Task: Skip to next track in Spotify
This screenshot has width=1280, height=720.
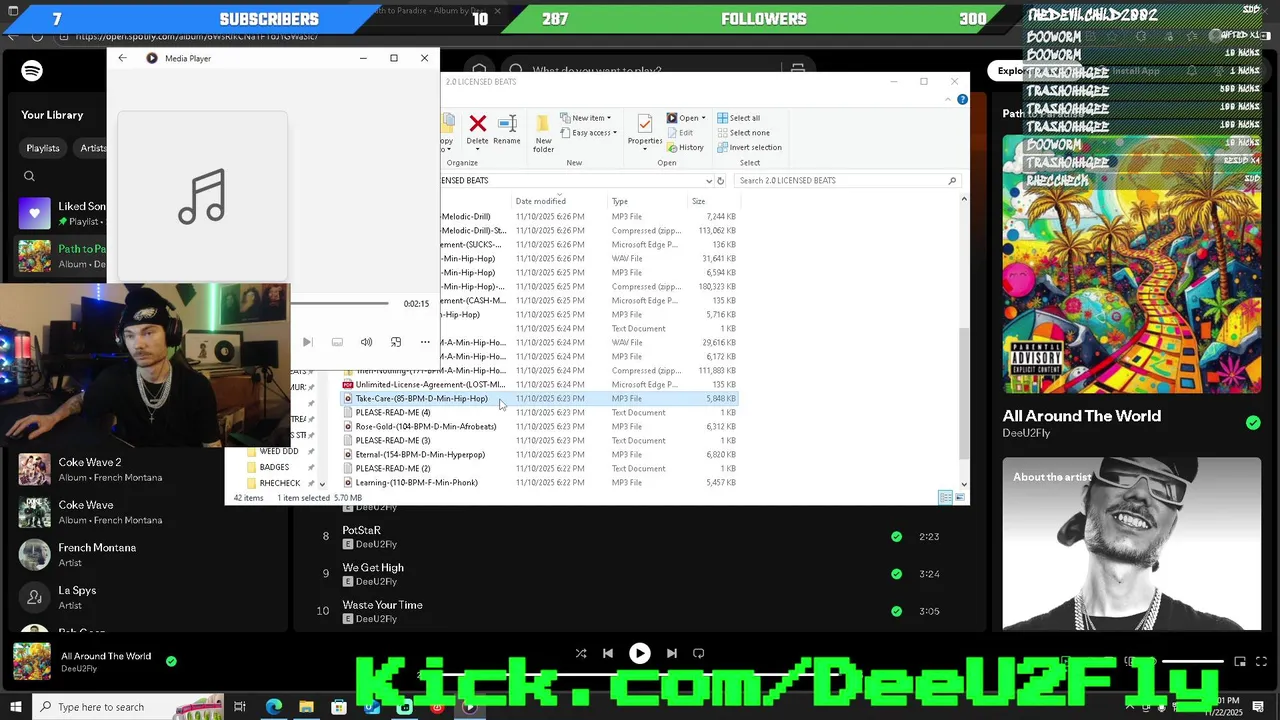Action: (672, 653)
